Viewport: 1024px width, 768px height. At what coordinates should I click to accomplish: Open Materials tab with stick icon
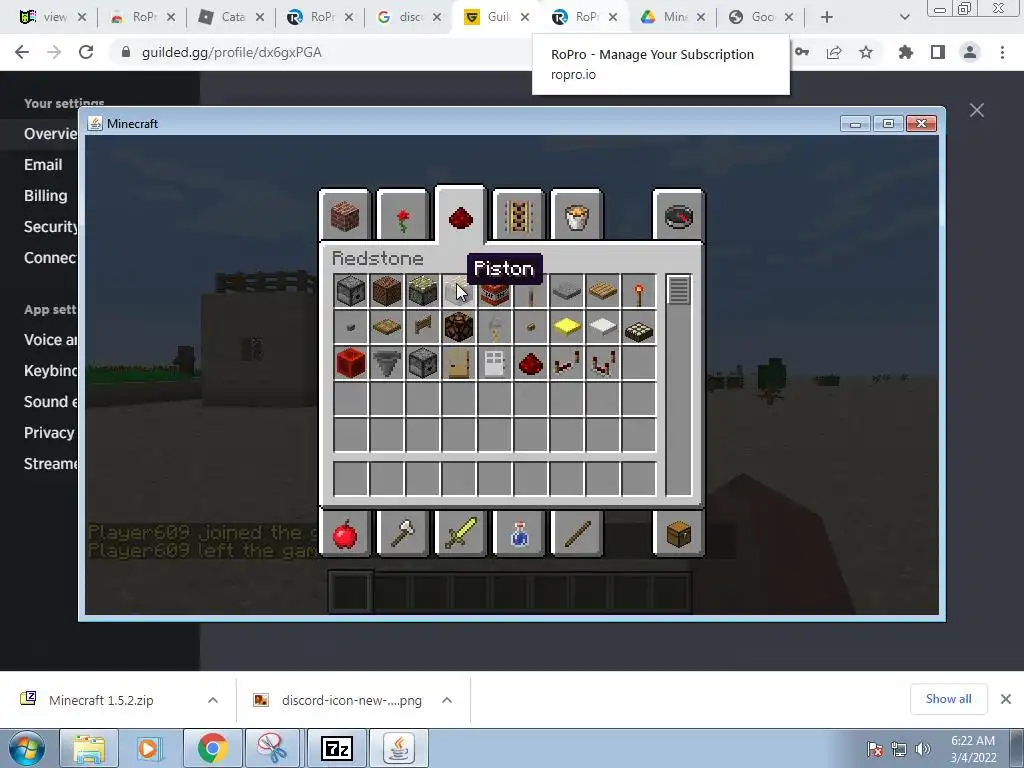pos(577,534)
